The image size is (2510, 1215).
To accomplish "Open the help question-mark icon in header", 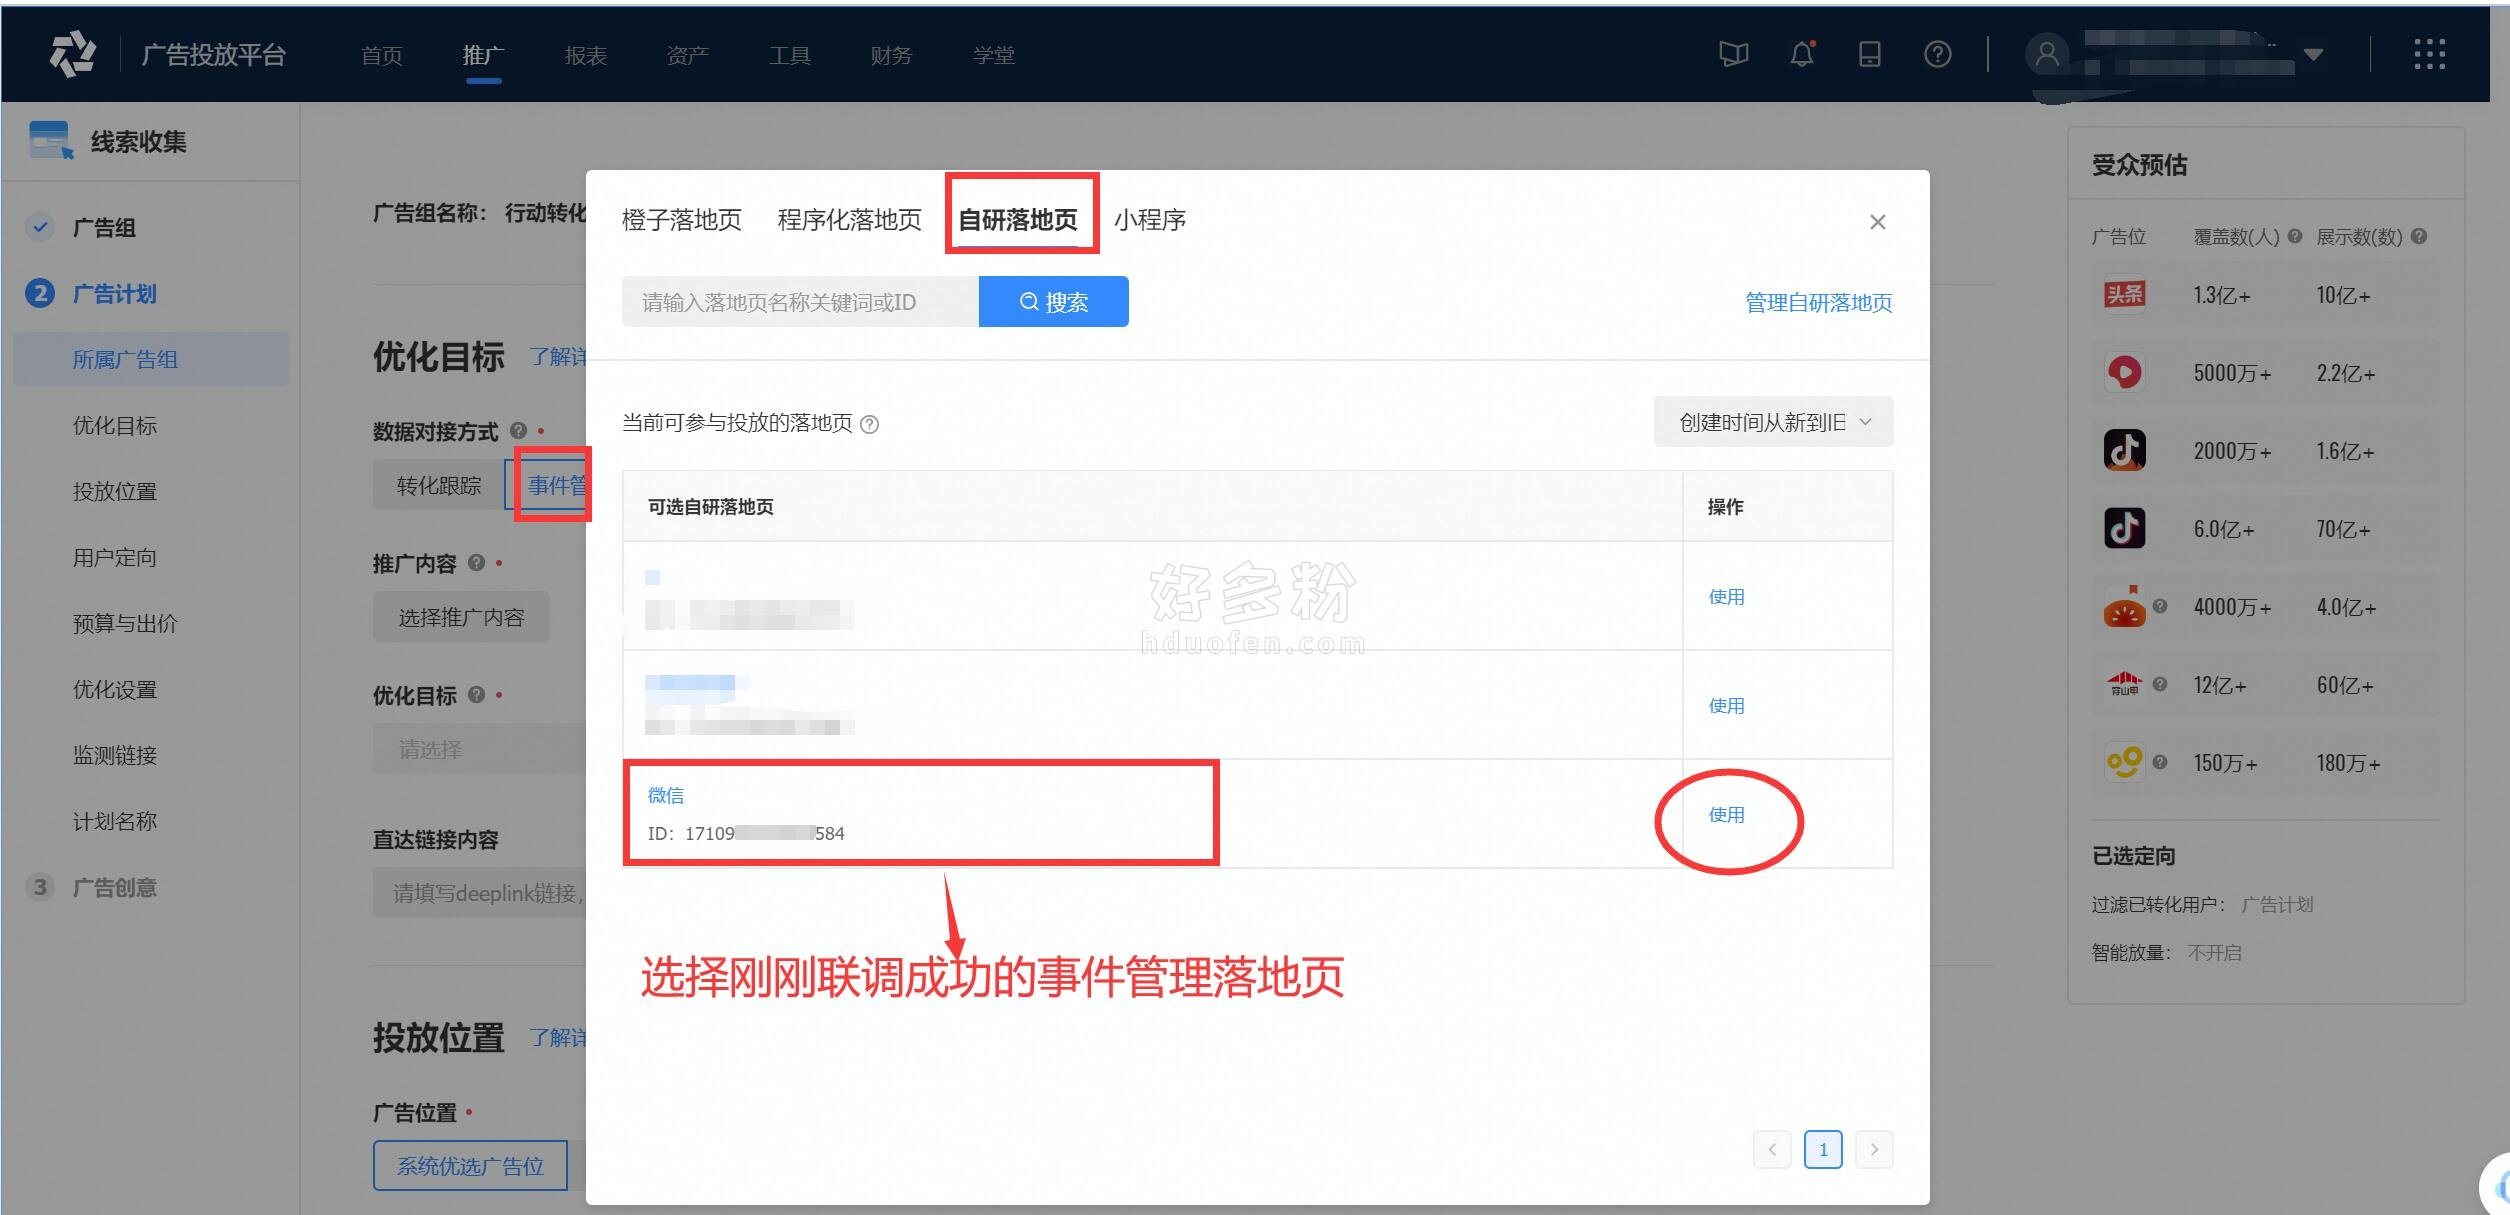I will (1937, 54).
